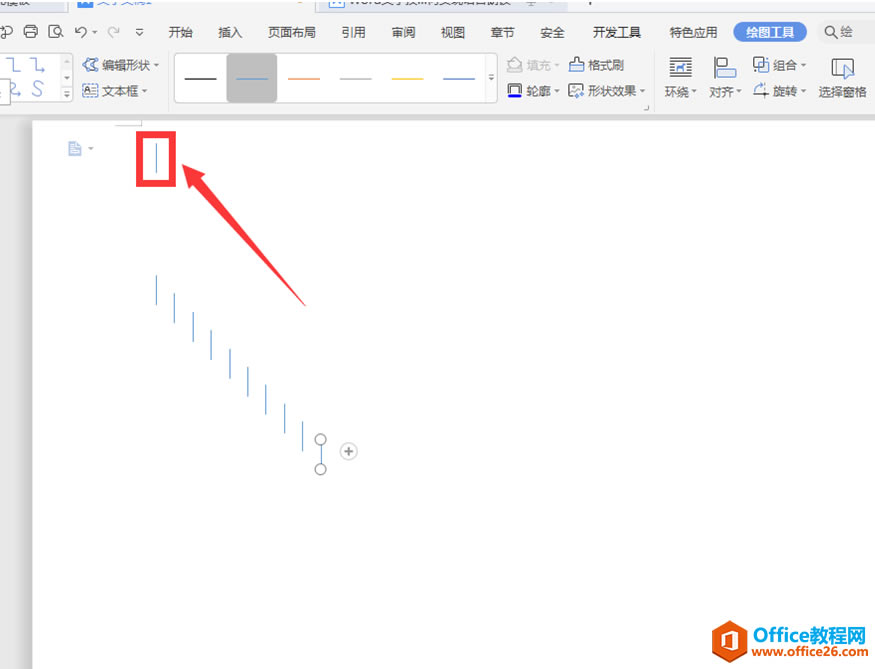Open the 开始 tab
This screenshot has width=875, height=669.
[x=180, y=32]
